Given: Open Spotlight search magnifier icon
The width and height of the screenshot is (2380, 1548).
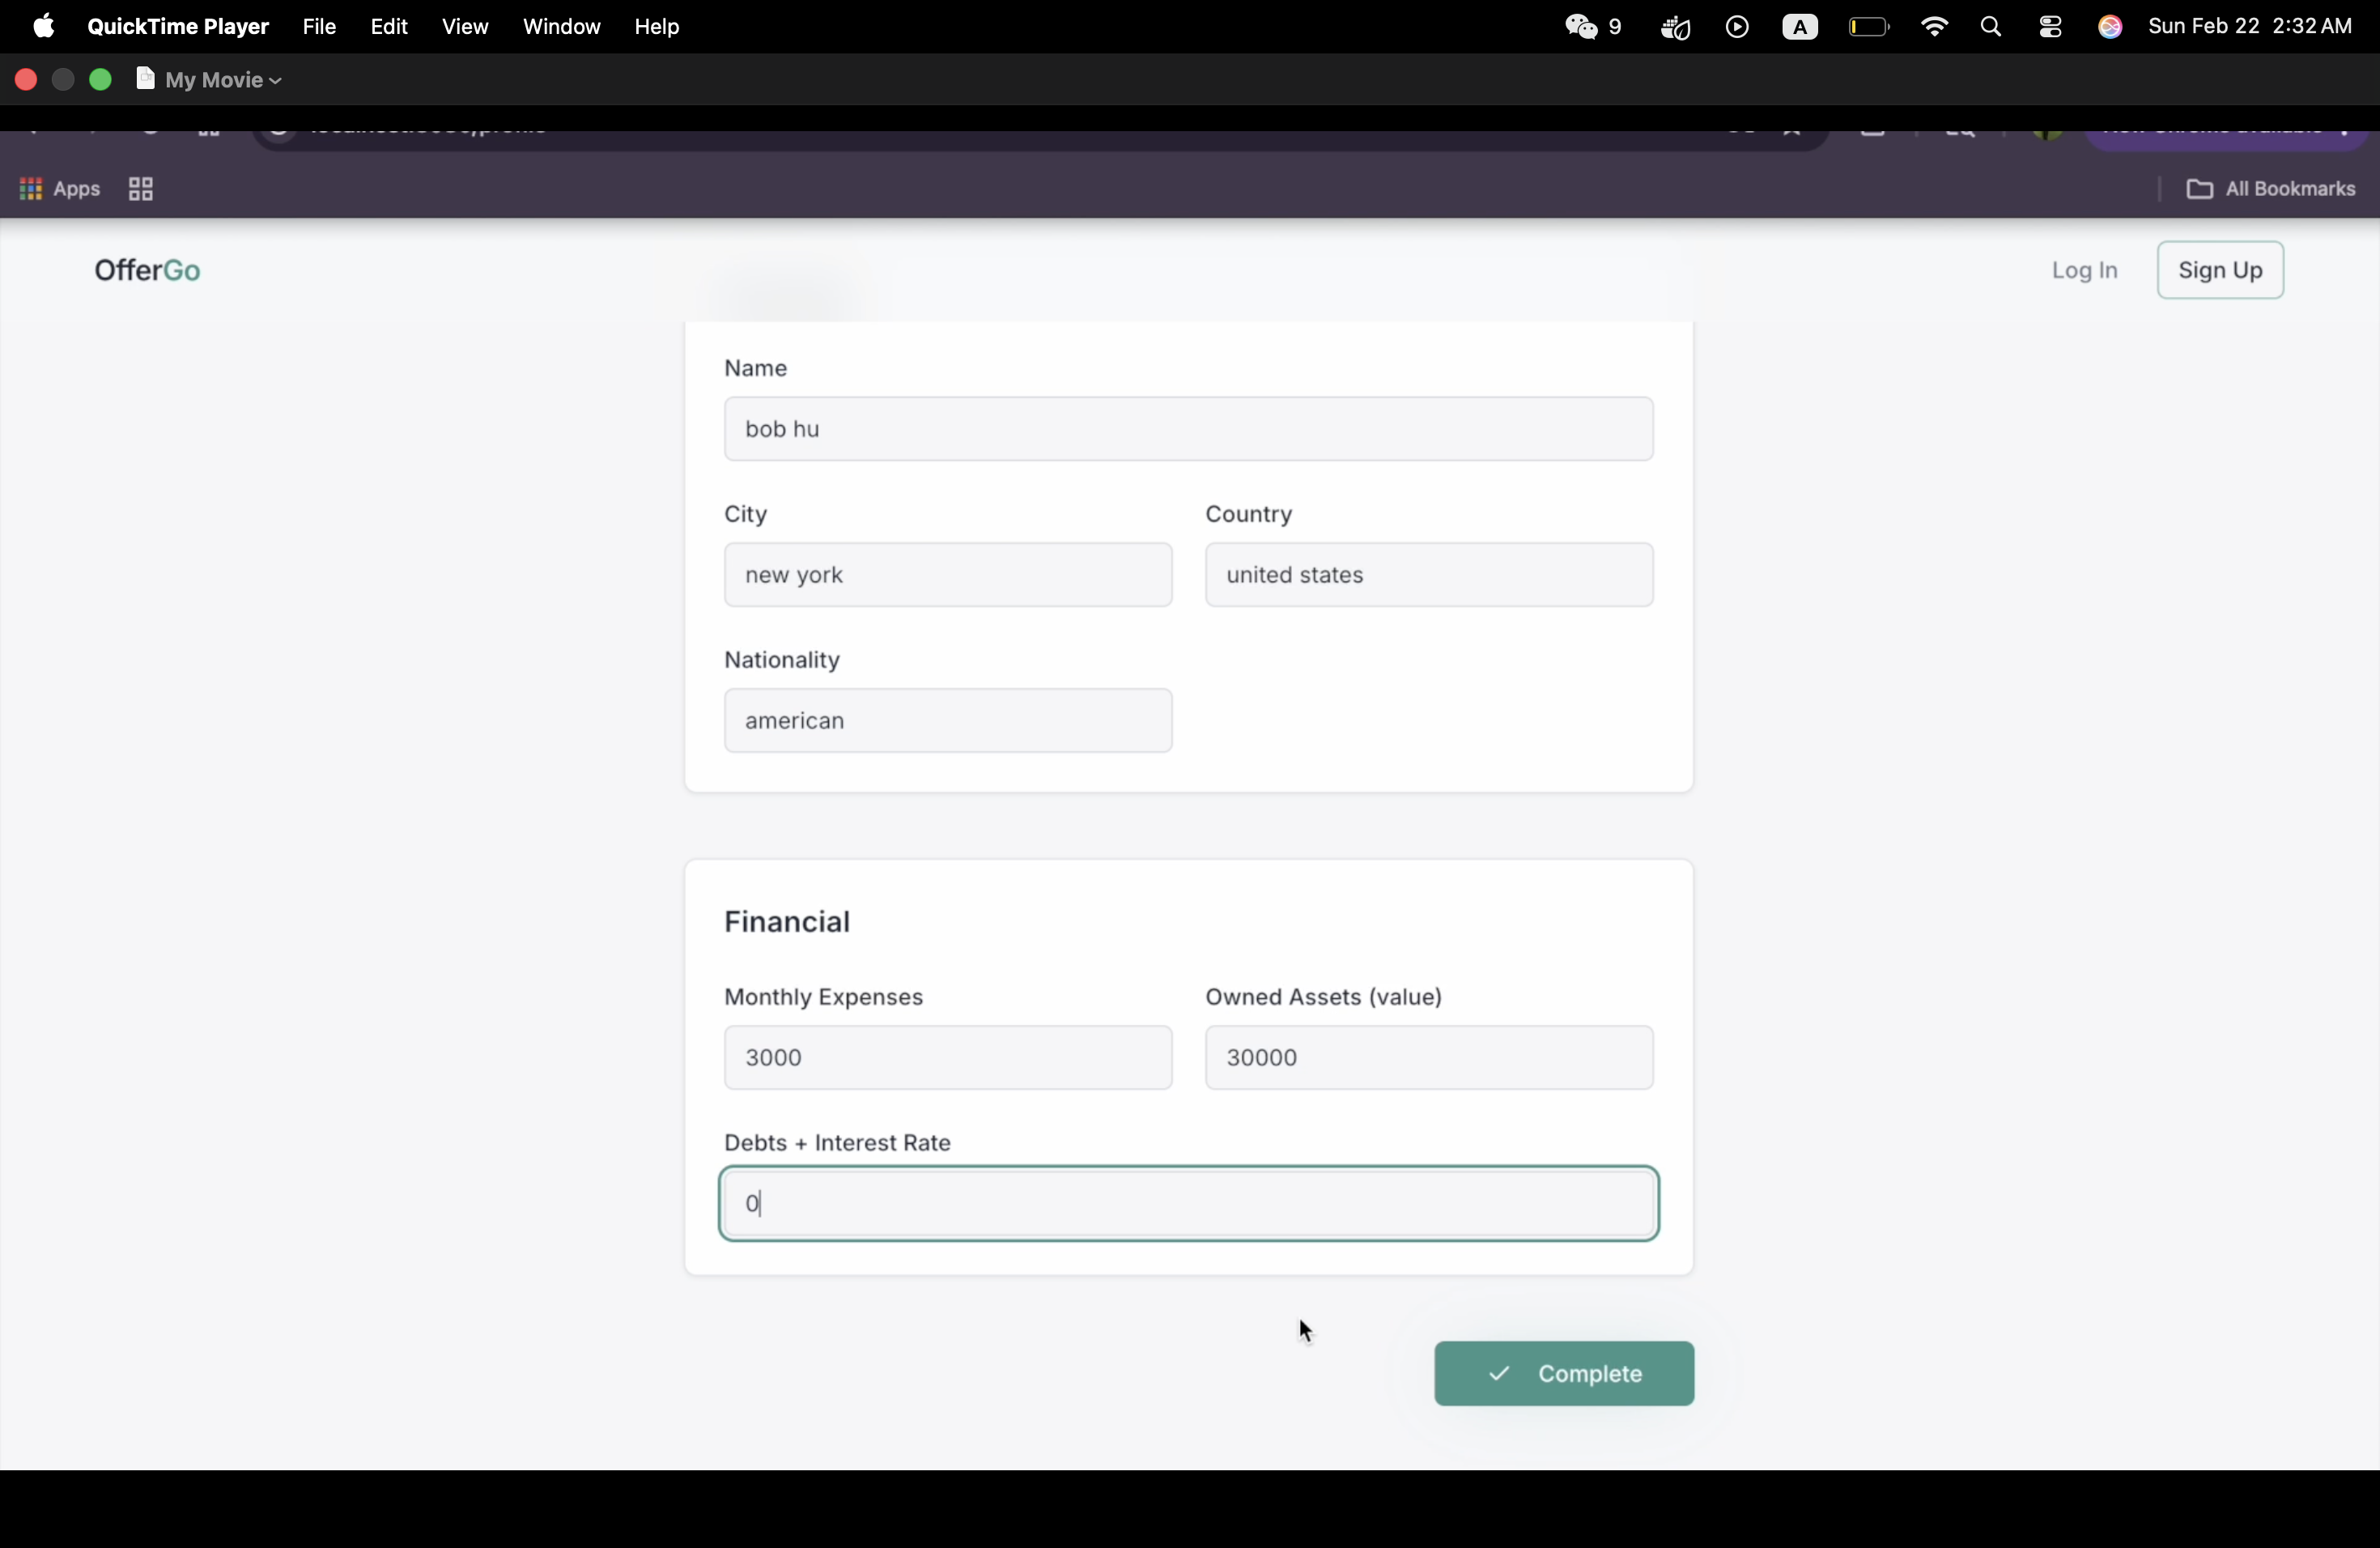Looking at the screenshot, I should point(1991,27).
